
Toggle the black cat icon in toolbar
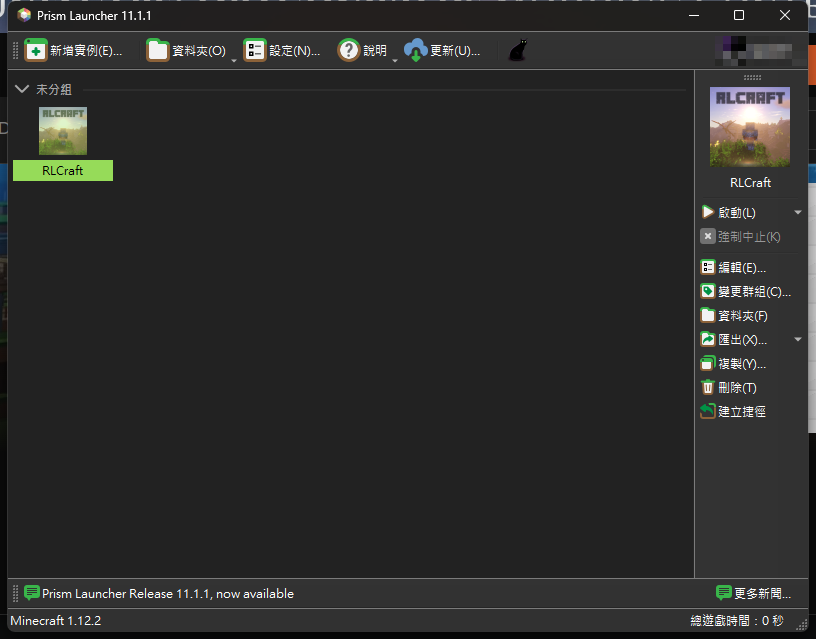click(517, 50)
